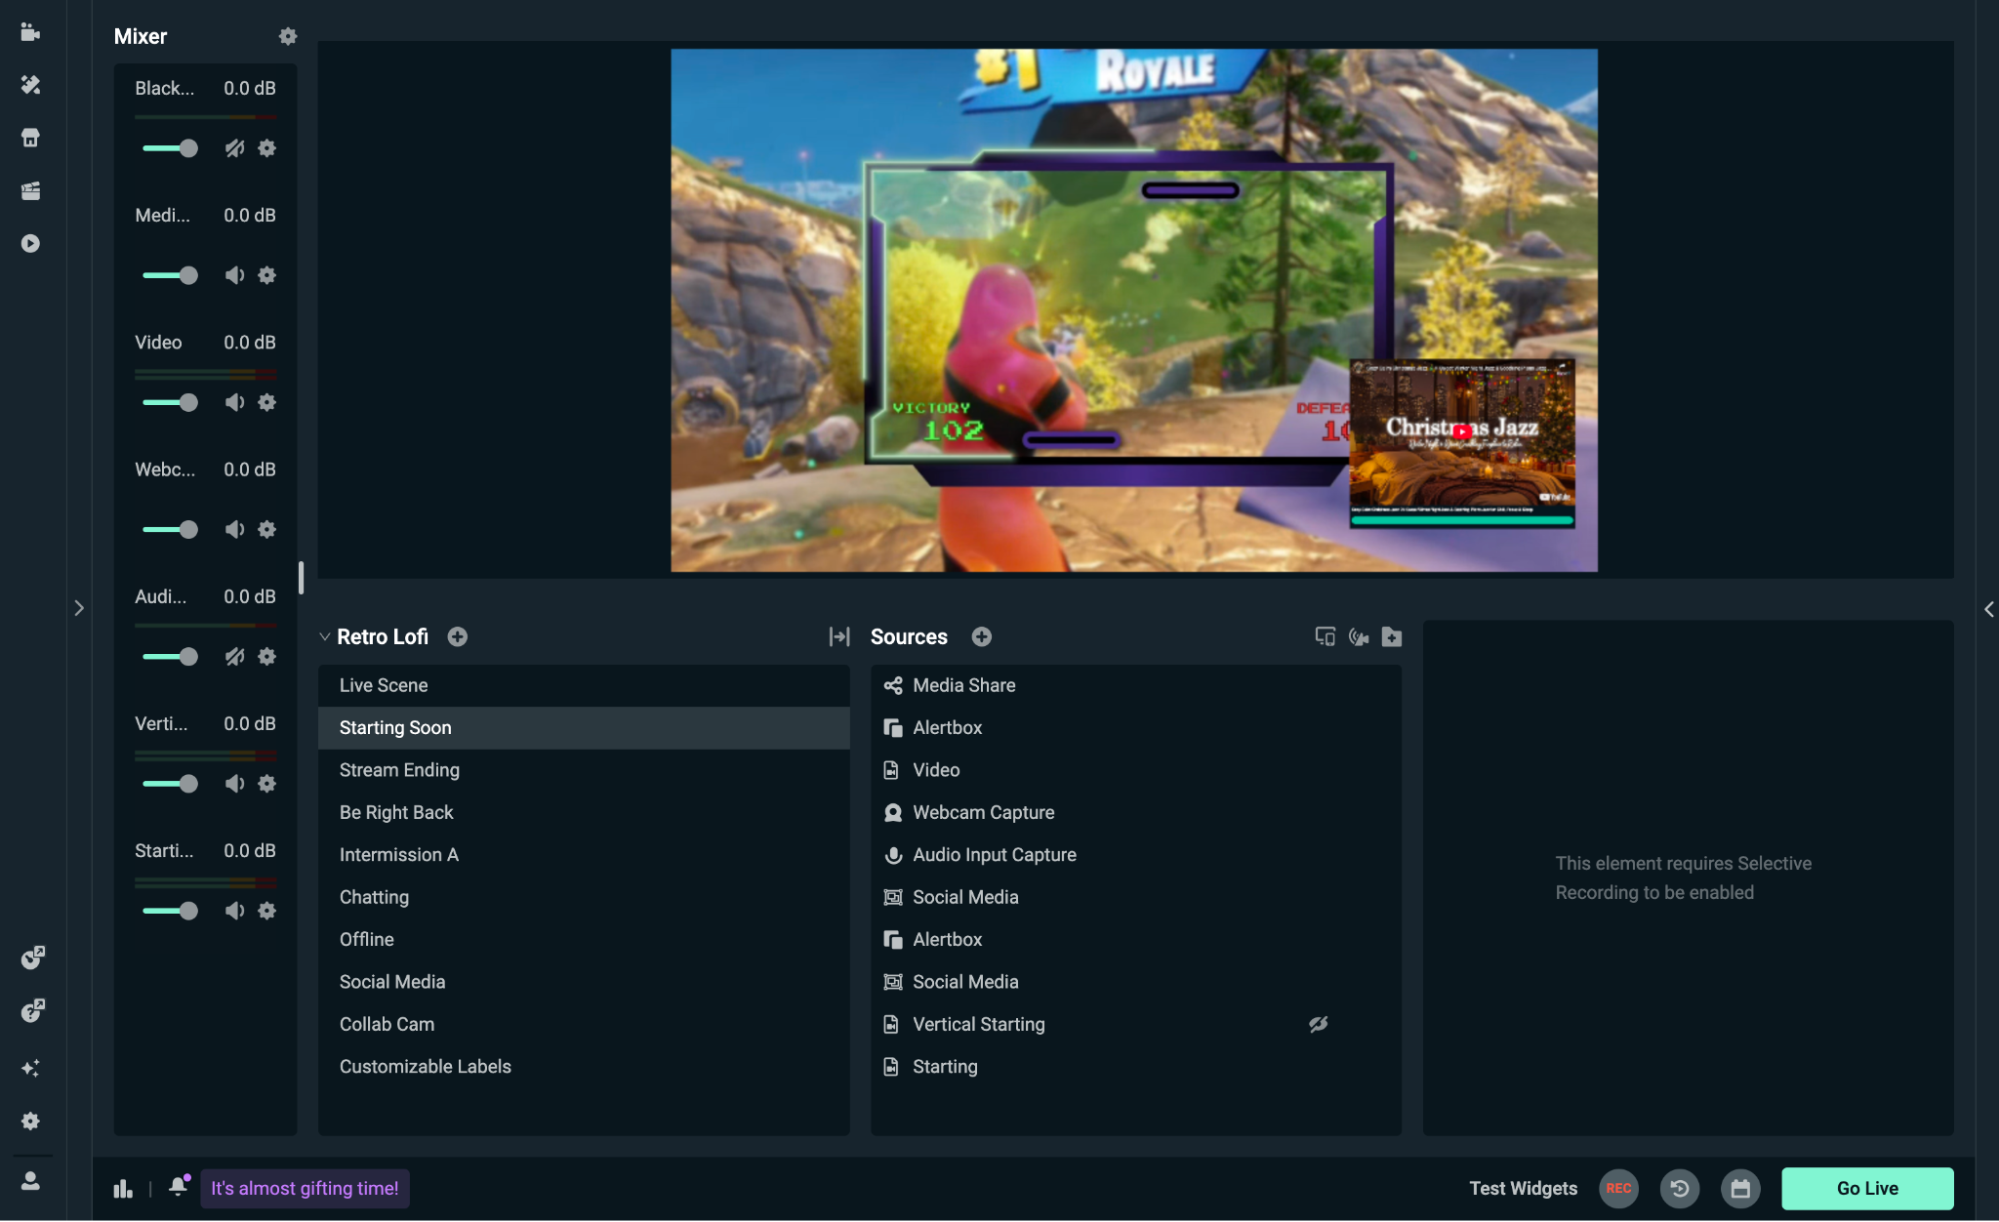Select the Webcam Capture source
Screen dimensions: 1999x1222
coord(983,812)
